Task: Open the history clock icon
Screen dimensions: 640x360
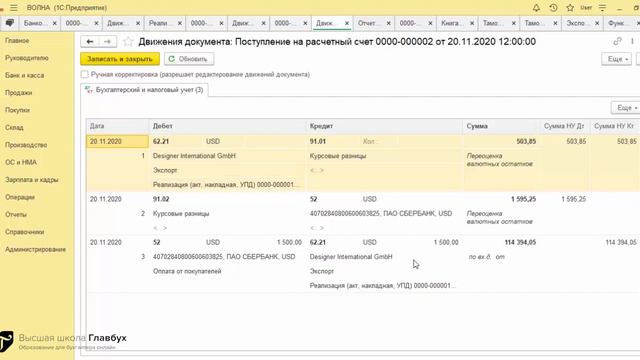Action: coord(553,8)
